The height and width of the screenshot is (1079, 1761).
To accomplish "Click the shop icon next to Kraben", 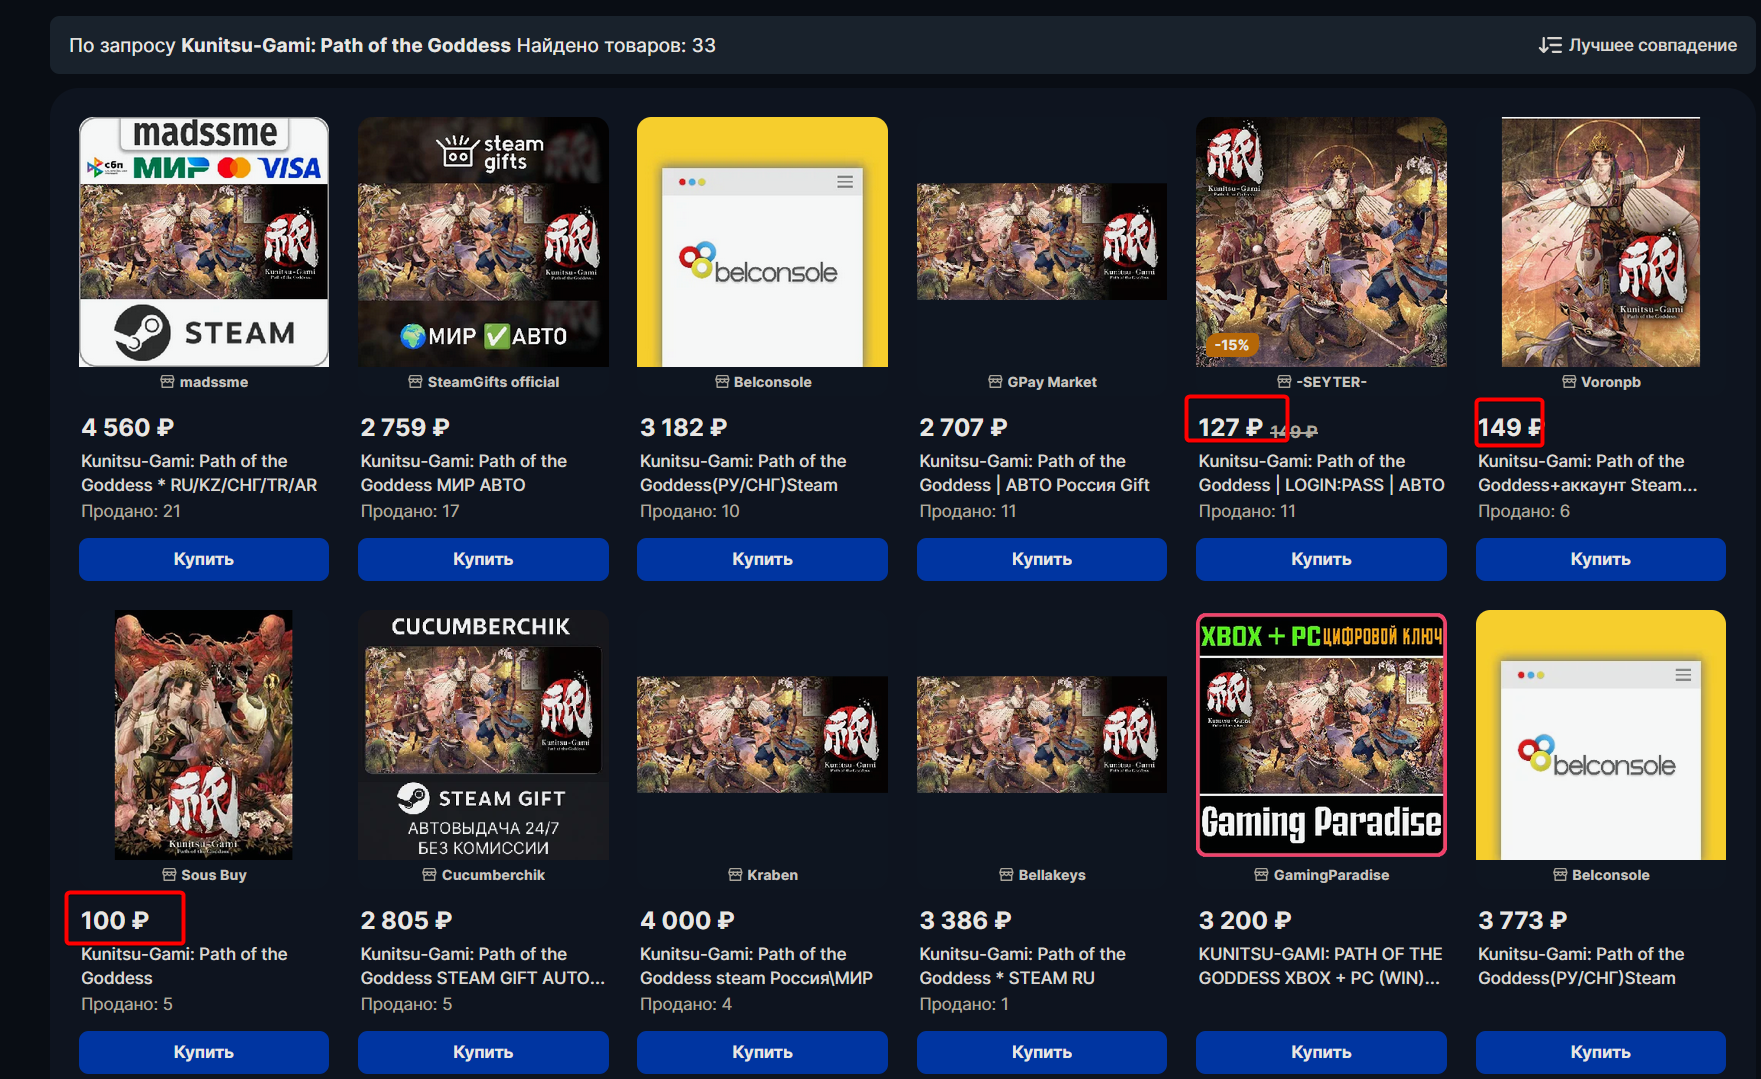I will [x=735, y=875].
